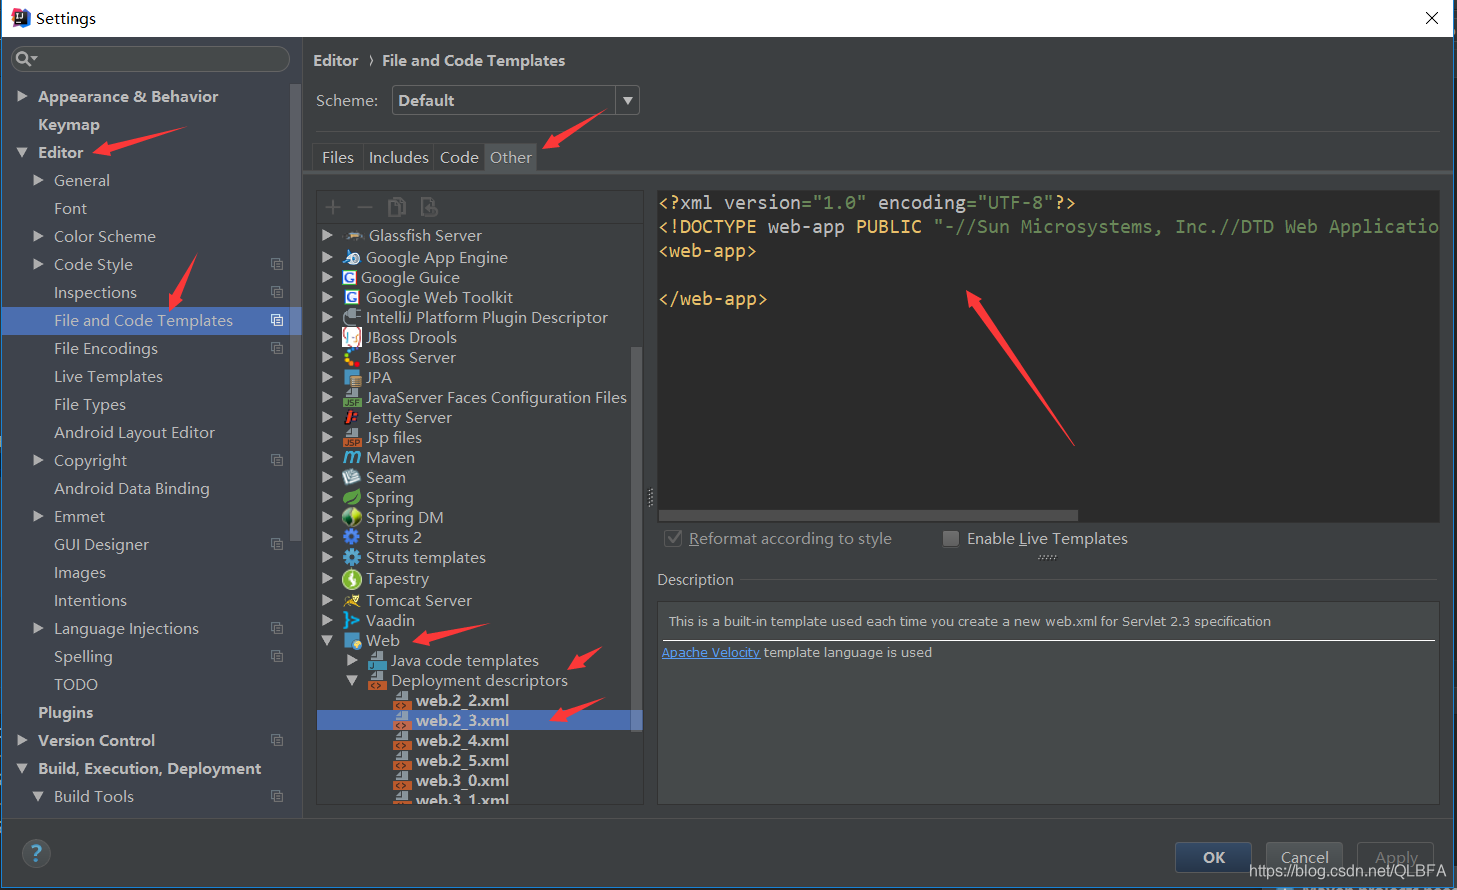Viewport: 1457px width, 890px height.
Task: Select Inspections settings
Action: click(x=95, y=292)
